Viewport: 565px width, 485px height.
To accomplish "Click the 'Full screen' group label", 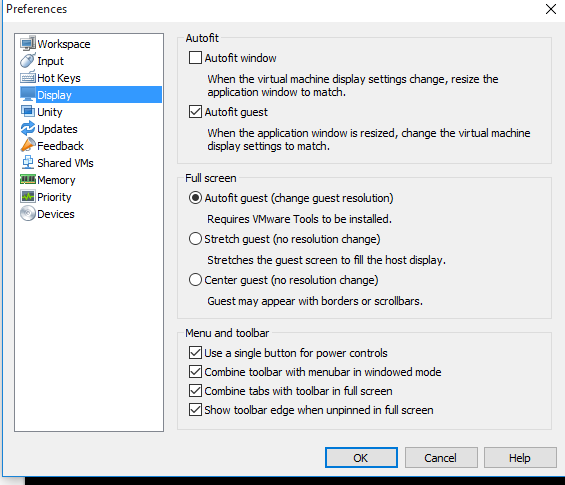I will [211, 178].
